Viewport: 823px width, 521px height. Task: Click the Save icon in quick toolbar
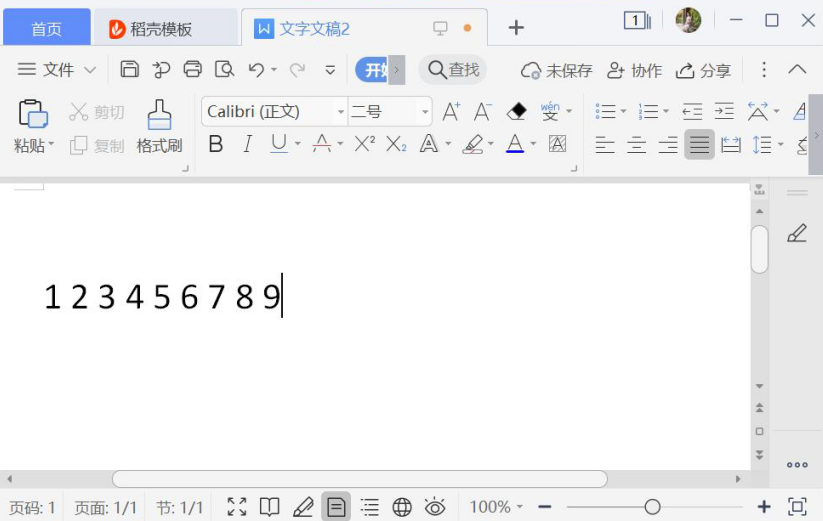[129, 69]
